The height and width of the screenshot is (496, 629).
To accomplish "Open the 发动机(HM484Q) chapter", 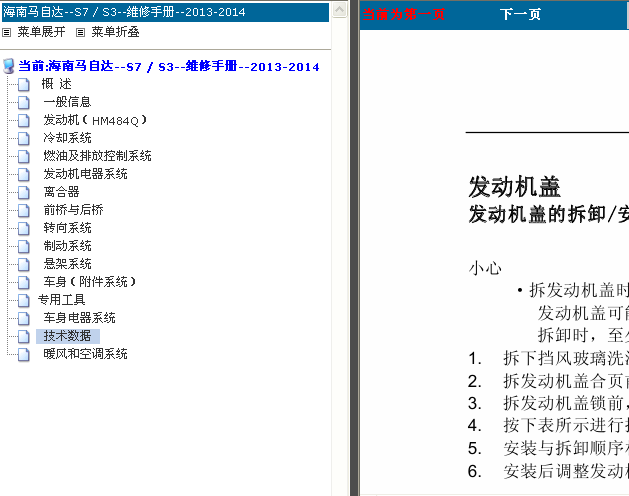I will pyautogui.click(x=95, y=120).
